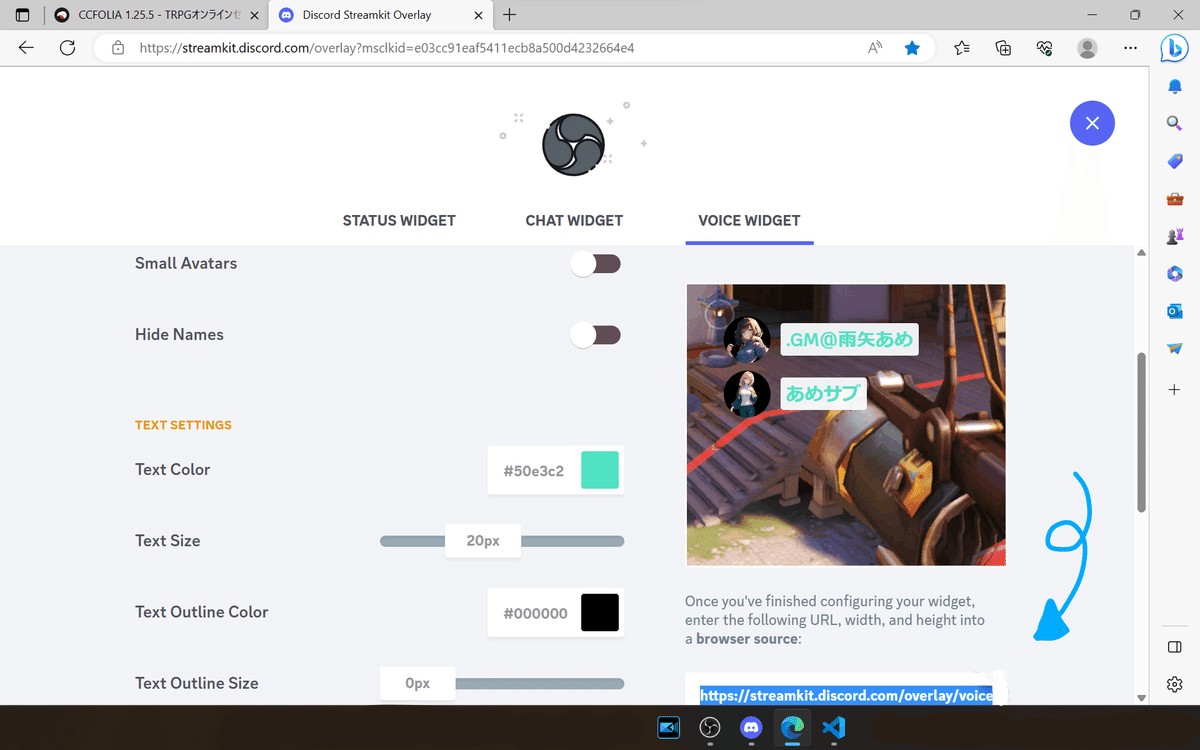
Task: Add a sidebar app with the plus icon
Action: (x=1175, y=389)
